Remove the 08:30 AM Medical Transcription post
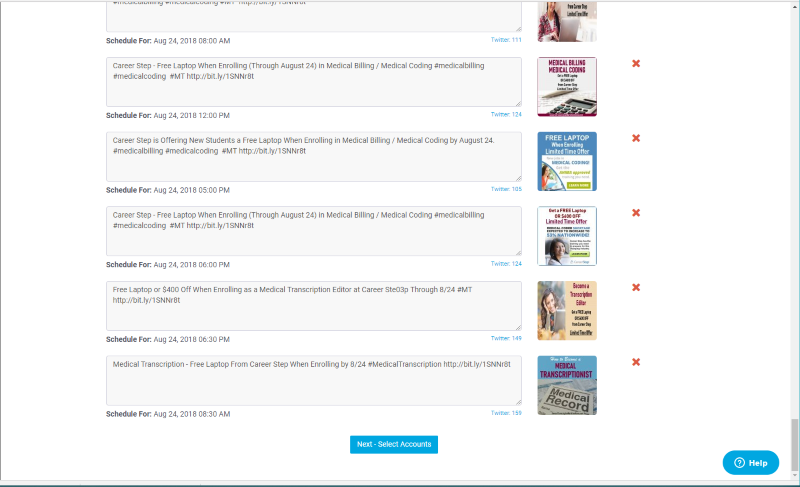Viewport: 800px width, 487px height. (636, 362)
